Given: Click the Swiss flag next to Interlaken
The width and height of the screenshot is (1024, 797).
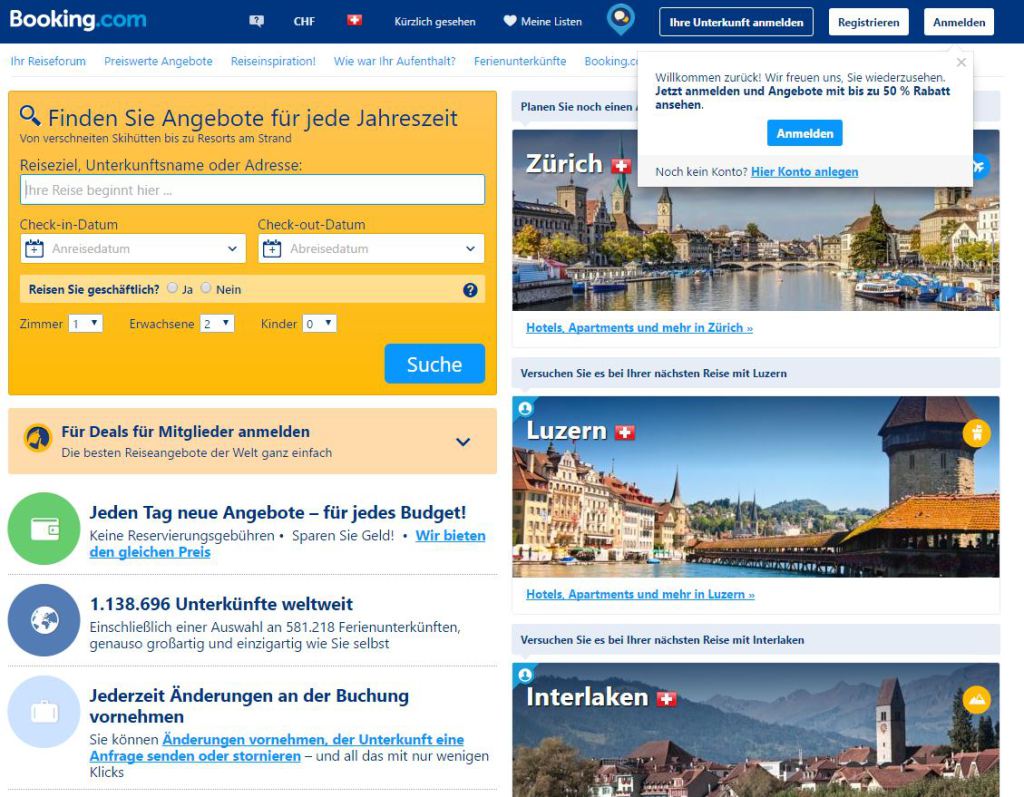Looking at the screenshot, I should coord(667,699).
